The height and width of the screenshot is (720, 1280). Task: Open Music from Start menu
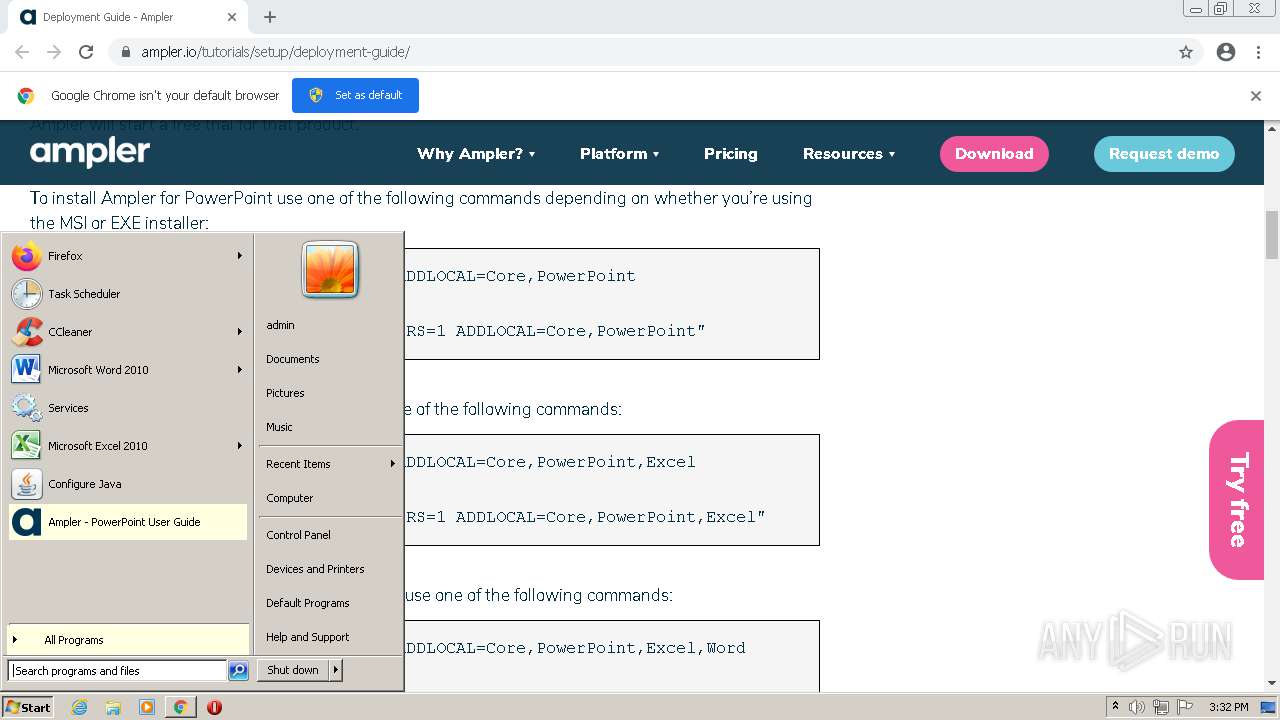click(279, 427)
